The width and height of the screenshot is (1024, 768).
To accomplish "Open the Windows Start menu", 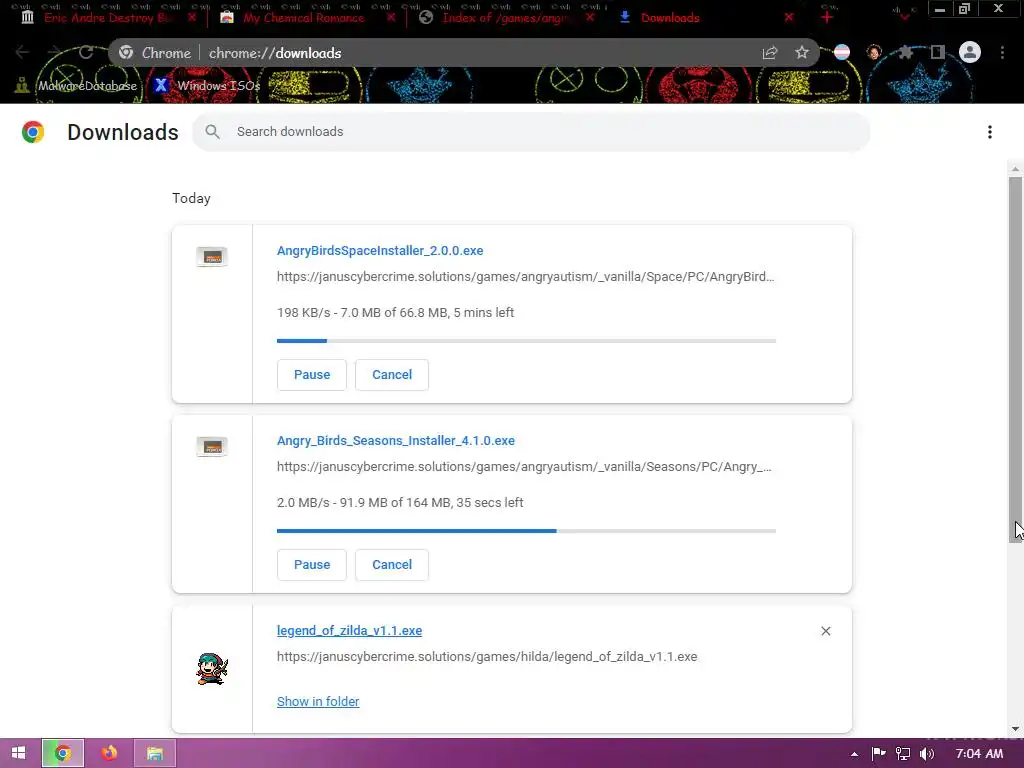I will (x=18, y=753).
